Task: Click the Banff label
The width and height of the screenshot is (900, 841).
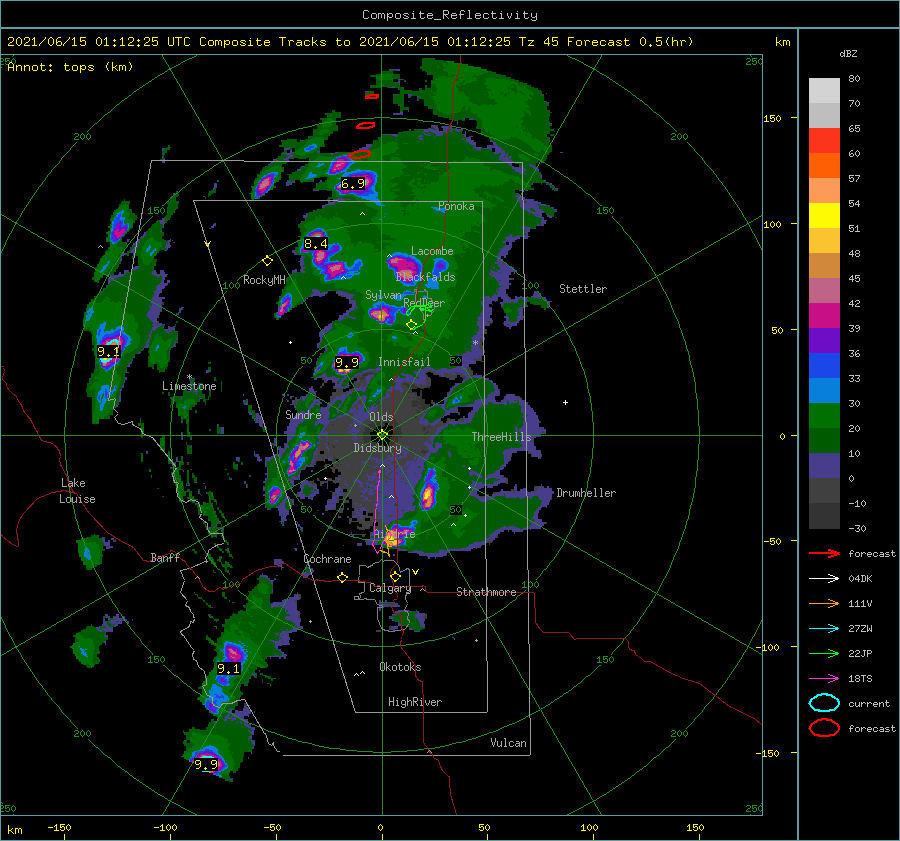Action: (165, 557)
